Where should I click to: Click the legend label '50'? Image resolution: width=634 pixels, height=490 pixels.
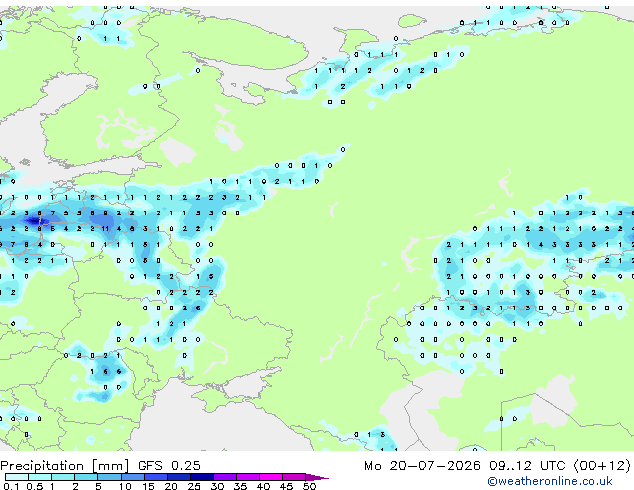pyautogui.click(x=310, y=486)
